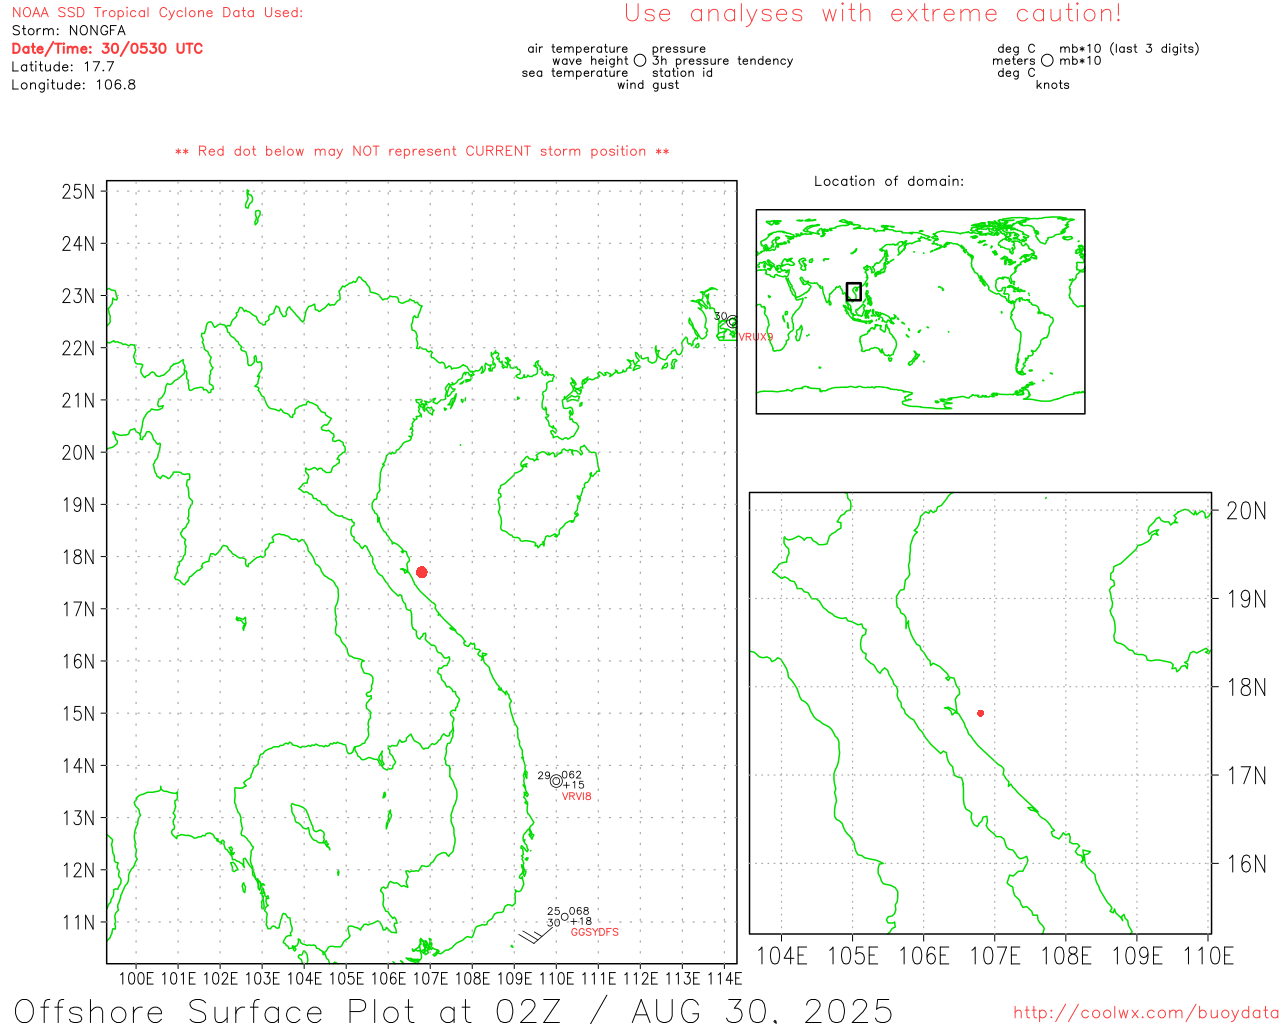Click the world location-of-domain map
The width and height of the screenshot is (1280, 1024).
pos(920,311)
